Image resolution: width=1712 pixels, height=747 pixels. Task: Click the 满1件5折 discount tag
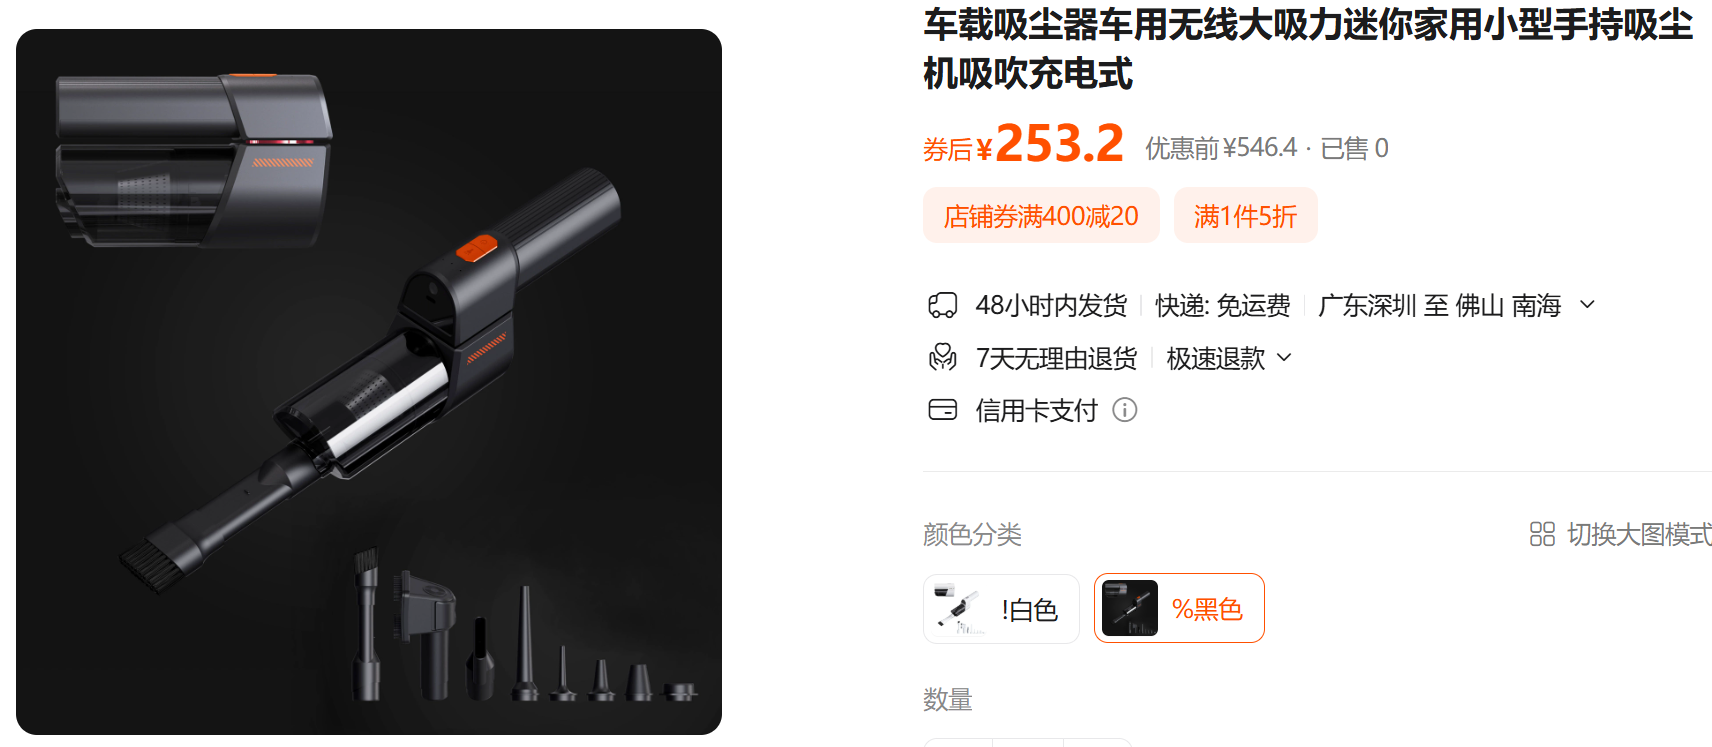(x=1245, y=215)
